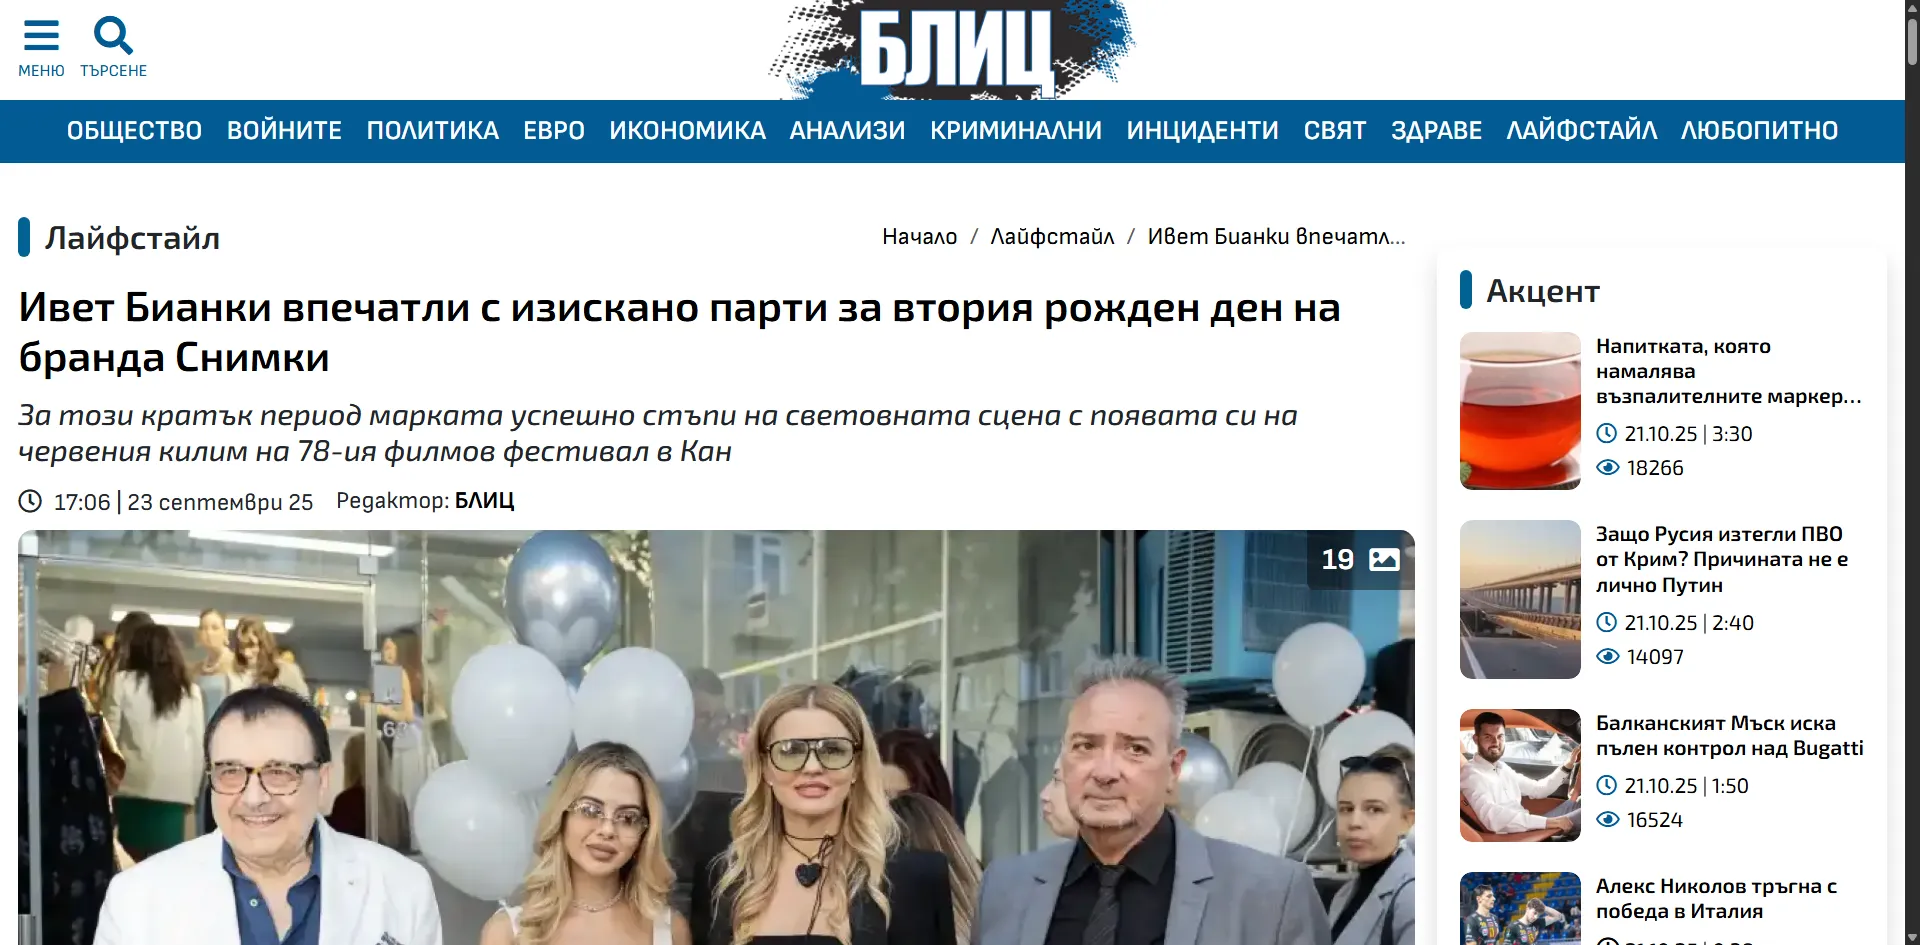Click the main Ивет Бианки party photo
The width and height of the screenshot is (1920, 945).
tap(716, 737)
